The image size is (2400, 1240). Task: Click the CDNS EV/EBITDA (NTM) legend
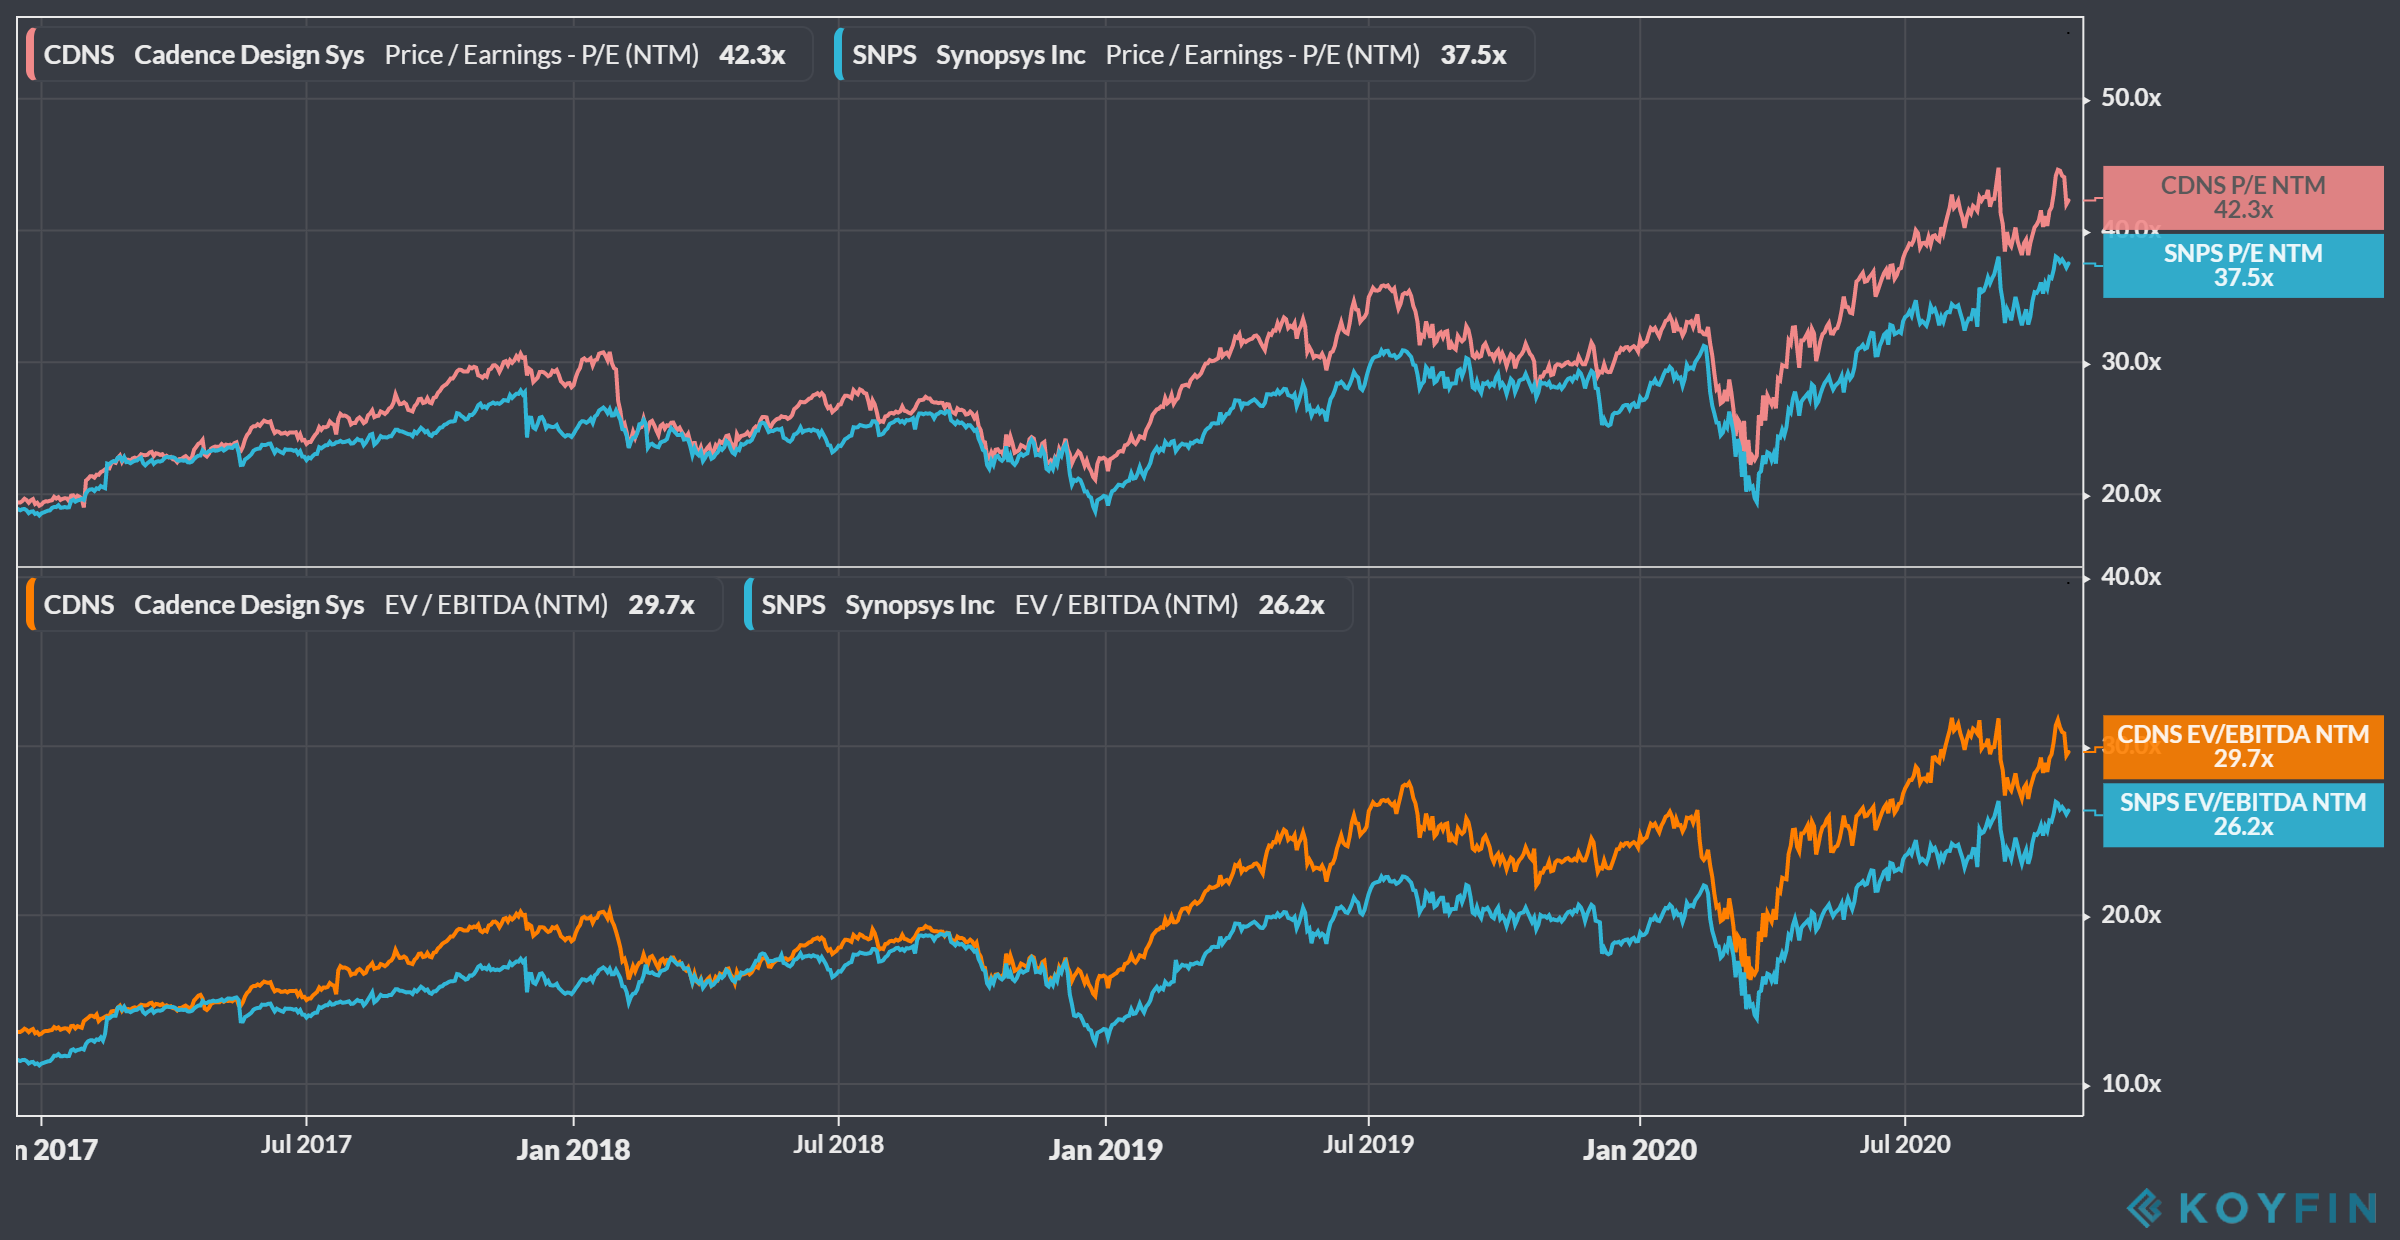pyautogui.click(x=374, y=605)
